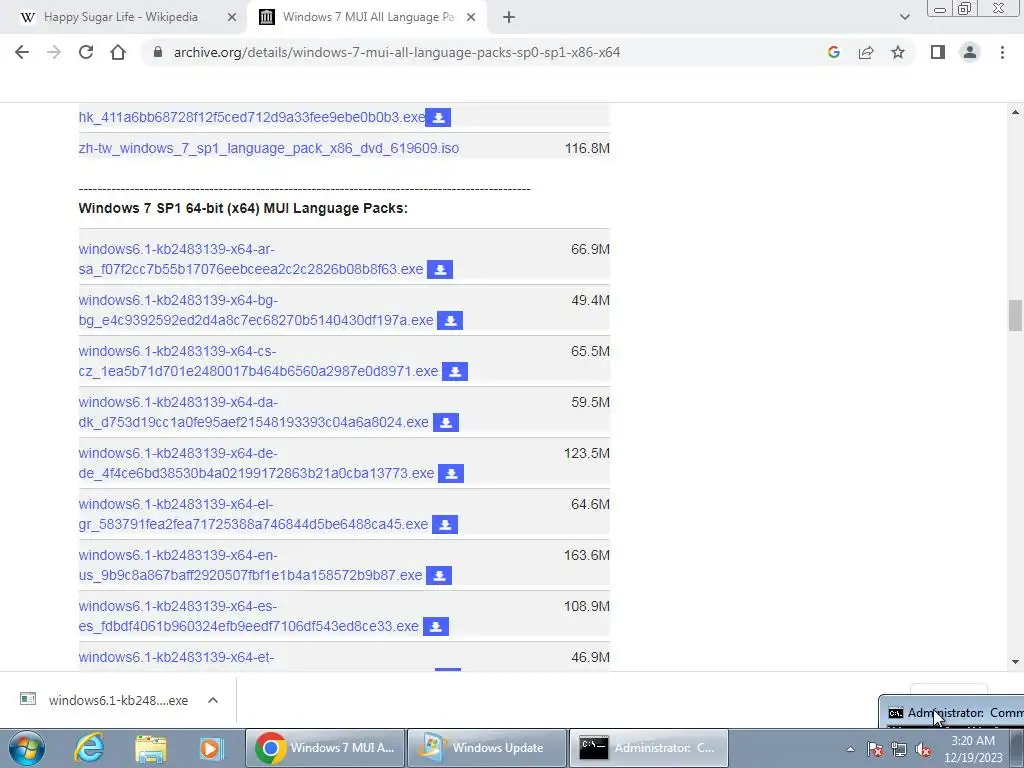Click the site lock icon in address bar
The image size is (1024, 768).
[x=157, y=52]
